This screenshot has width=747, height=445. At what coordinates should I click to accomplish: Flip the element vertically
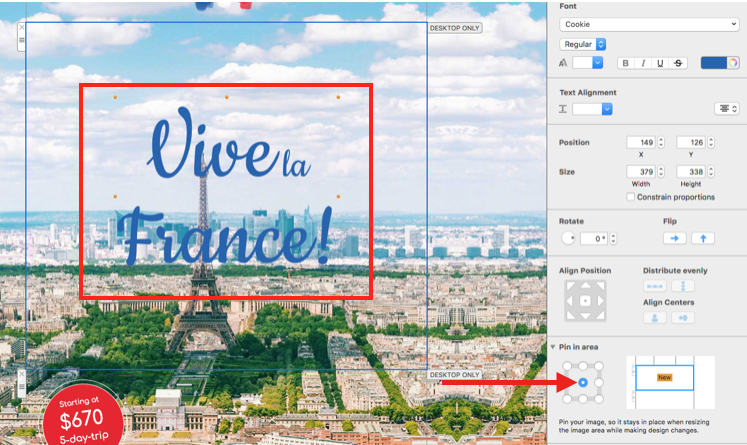[x=703, y=238]
